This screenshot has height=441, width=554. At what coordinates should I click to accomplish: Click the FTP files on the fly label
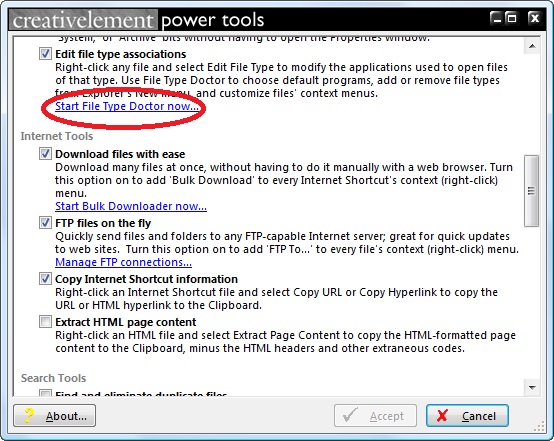[x=103, y=223]
